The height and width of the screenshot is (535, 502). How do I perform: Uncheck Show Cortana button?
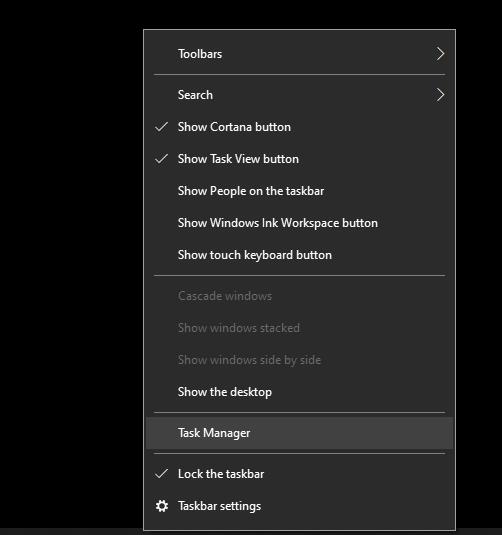coord(299,127)
